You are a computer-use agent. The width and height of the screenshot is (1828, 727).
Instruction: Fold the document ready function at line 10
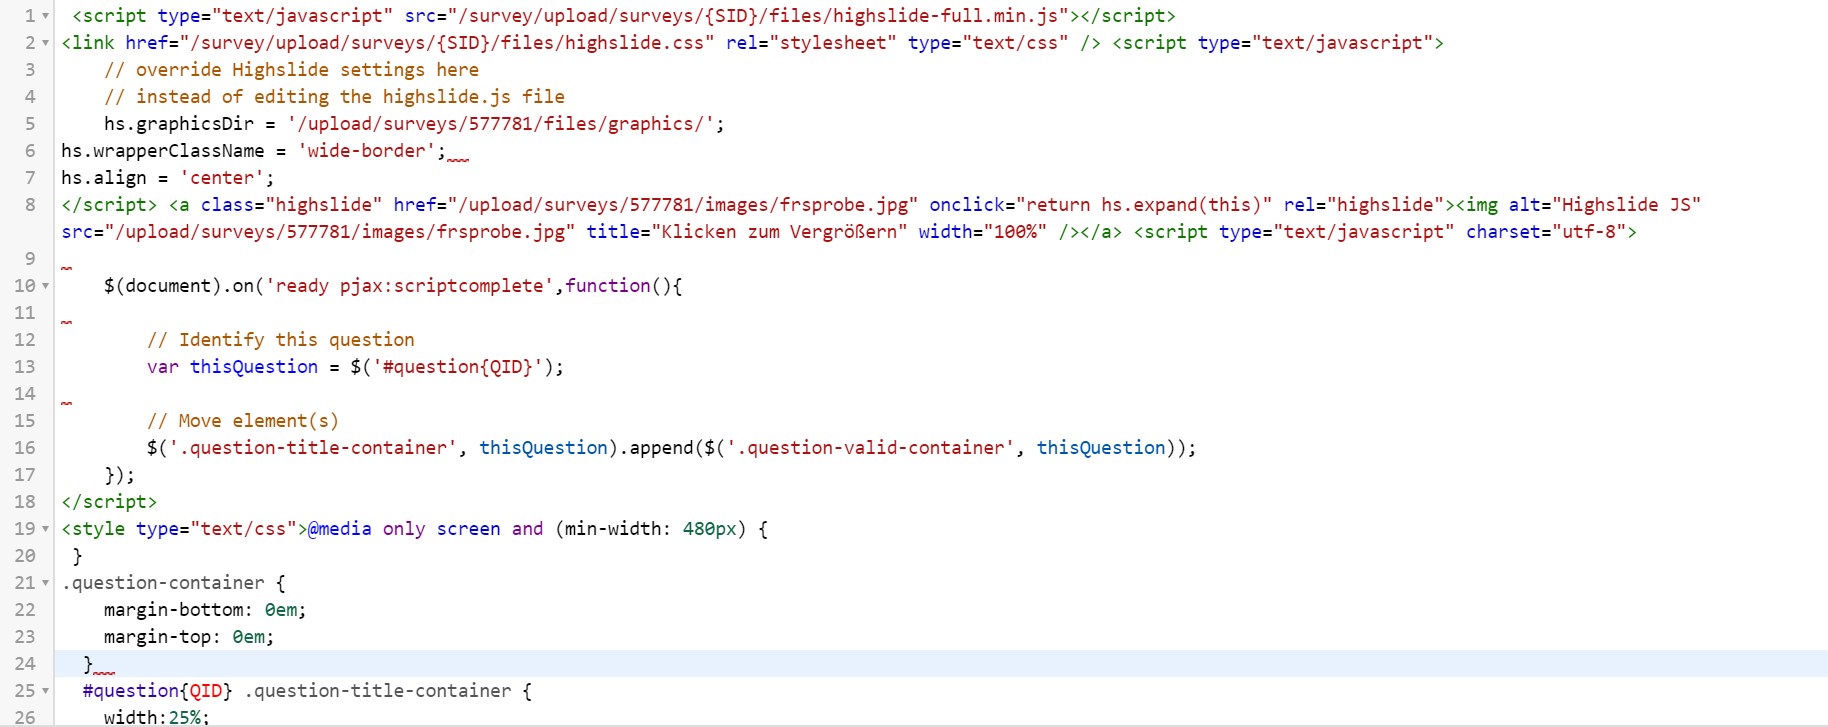(45, 286)
